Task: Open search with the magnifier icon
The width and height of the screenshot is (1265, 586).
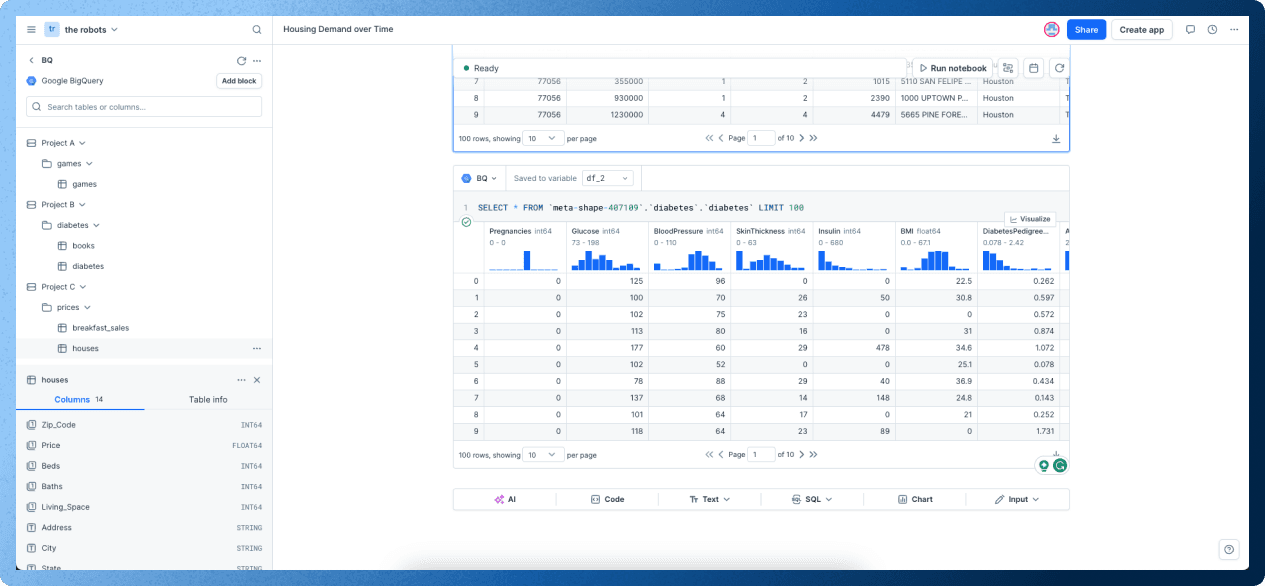Action: tap(257, 30)
